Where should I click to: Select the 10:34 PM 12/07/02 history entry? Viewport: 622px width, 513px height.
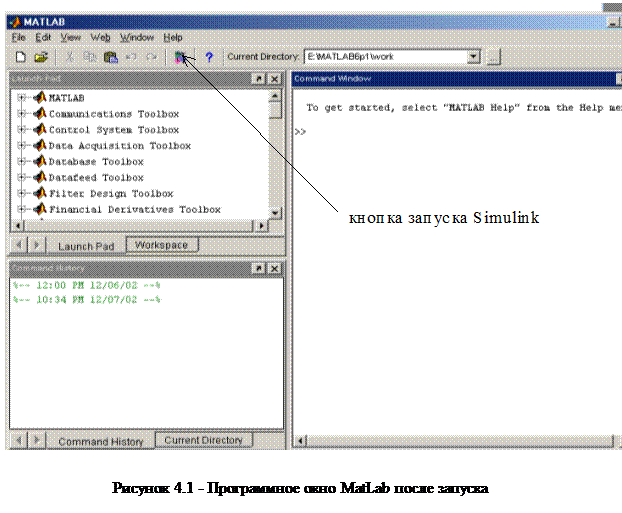86,300
